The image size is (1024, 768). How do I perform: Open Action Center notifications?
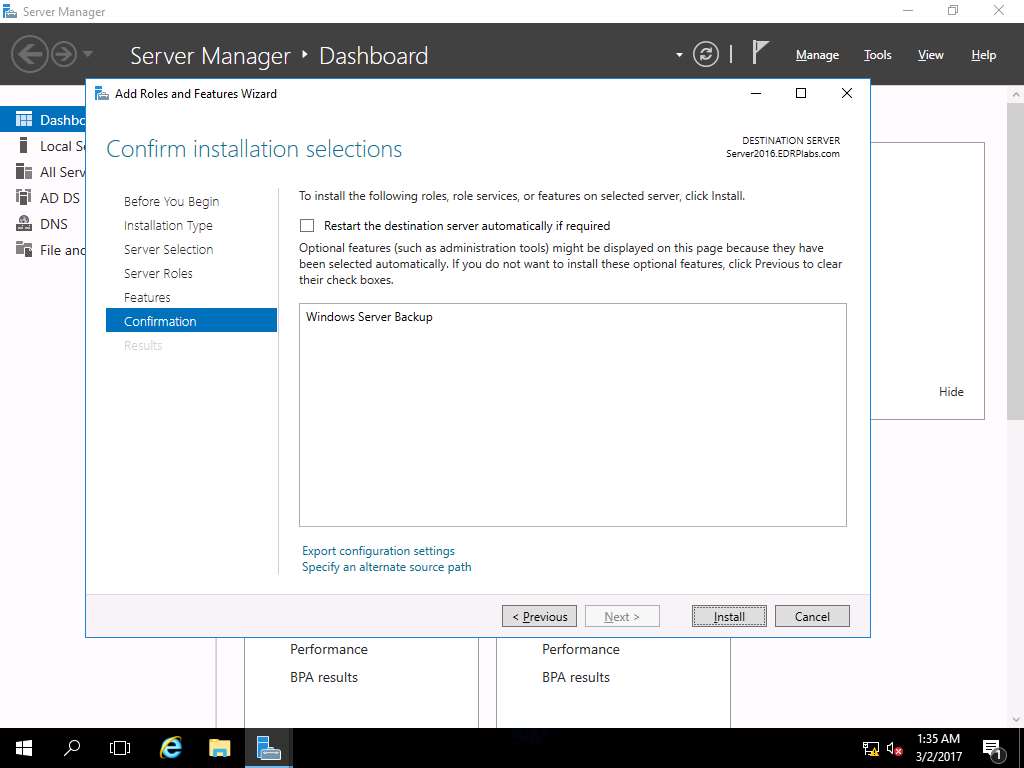[x=992, y=749]
